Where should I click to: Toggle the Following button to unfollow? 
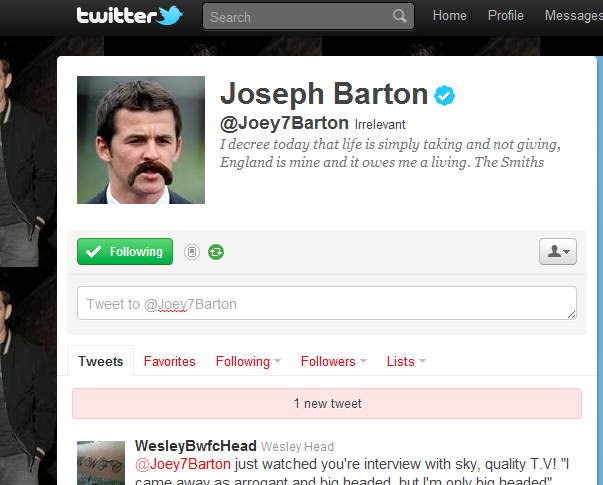coord(125,252)
